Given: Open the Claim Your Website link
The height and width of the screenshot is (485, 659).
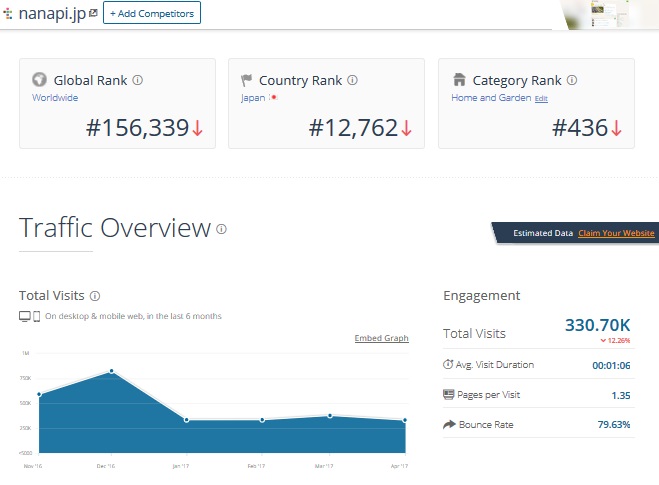Looking at the screenshot, I should 617,233.
